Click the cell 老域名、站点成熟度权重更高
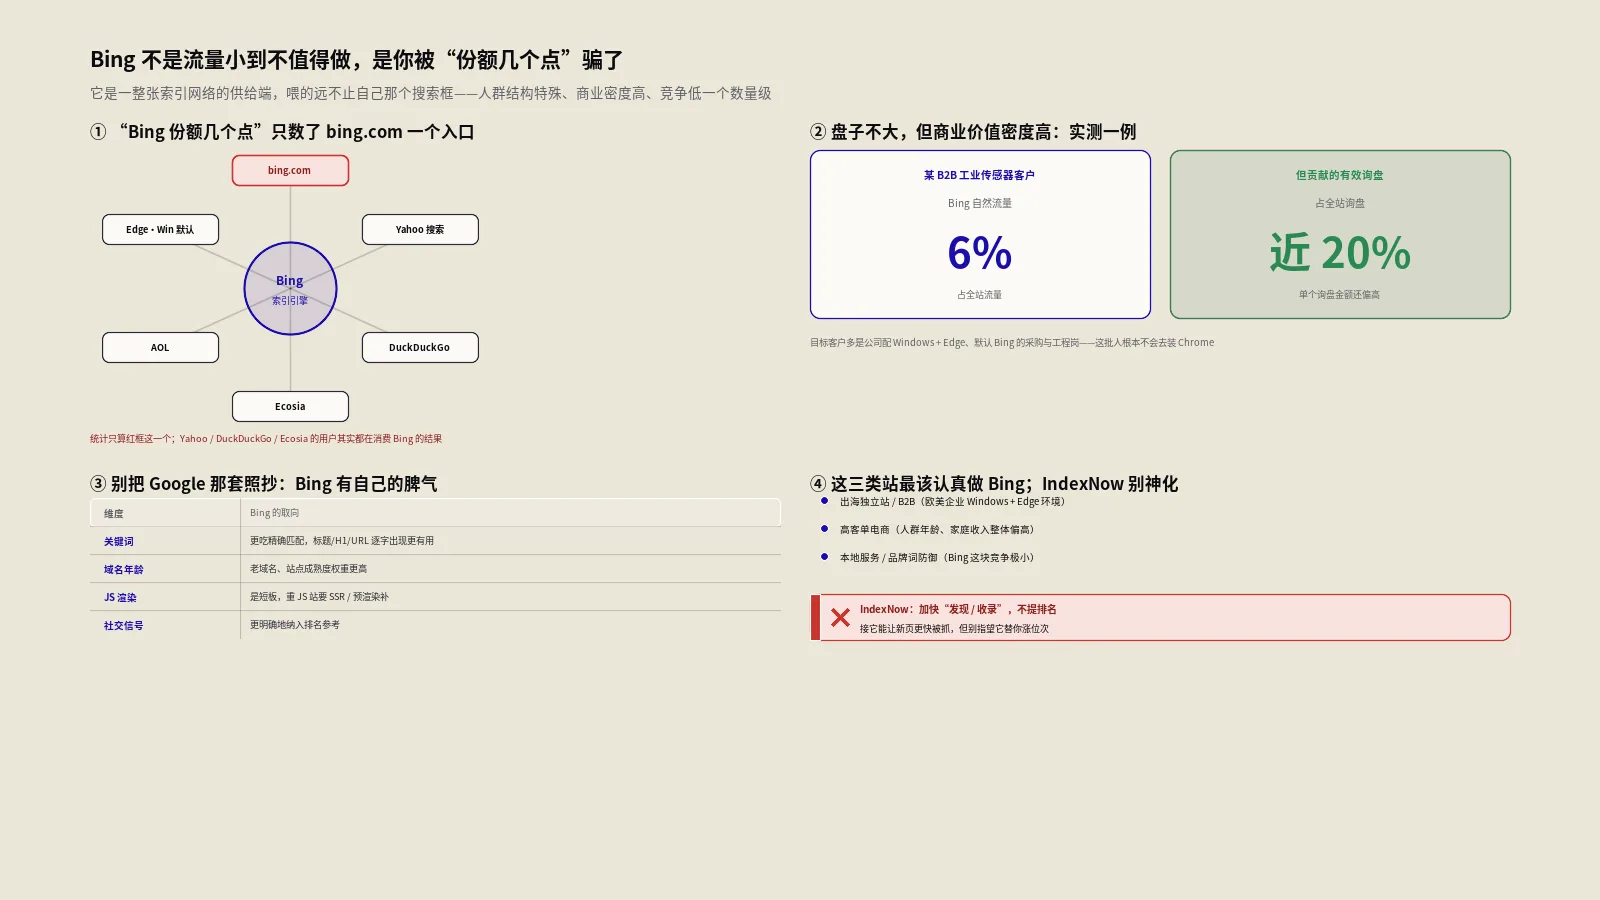The width and height of the screenshot is (1600, 900). coord(309,569)
